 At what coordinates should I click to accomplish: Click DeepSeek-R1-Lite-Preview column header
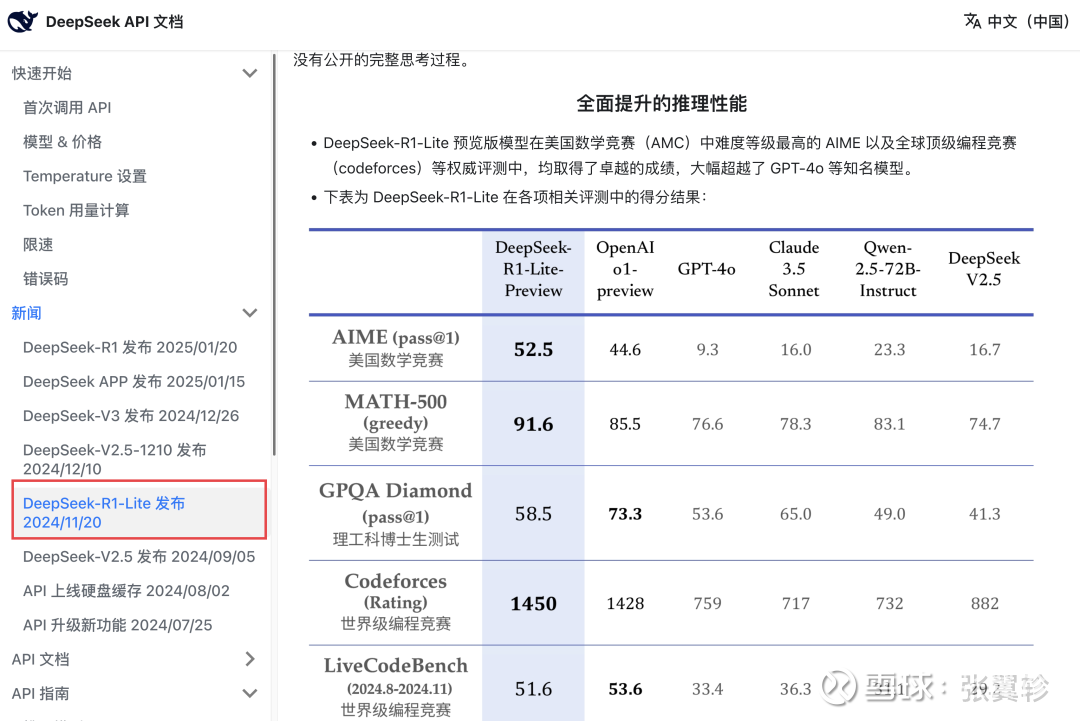(x=533, y=269)
